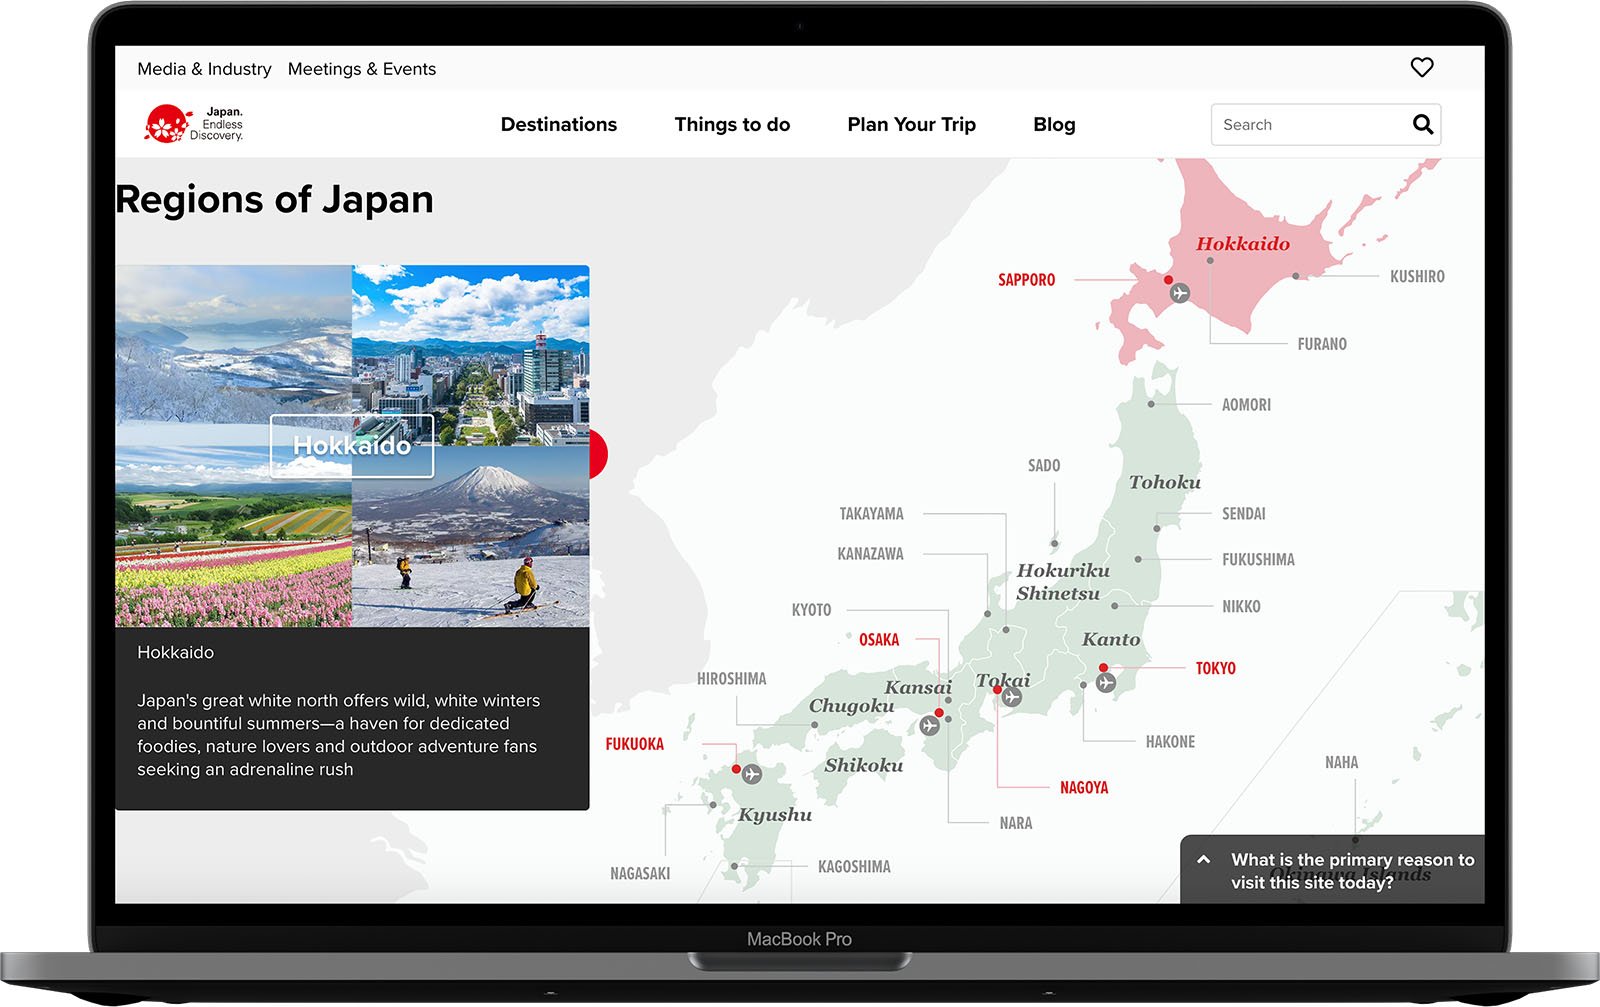Select the Fukuoka airport plane icon
1600x1007 pixels.
coord(752,774)
